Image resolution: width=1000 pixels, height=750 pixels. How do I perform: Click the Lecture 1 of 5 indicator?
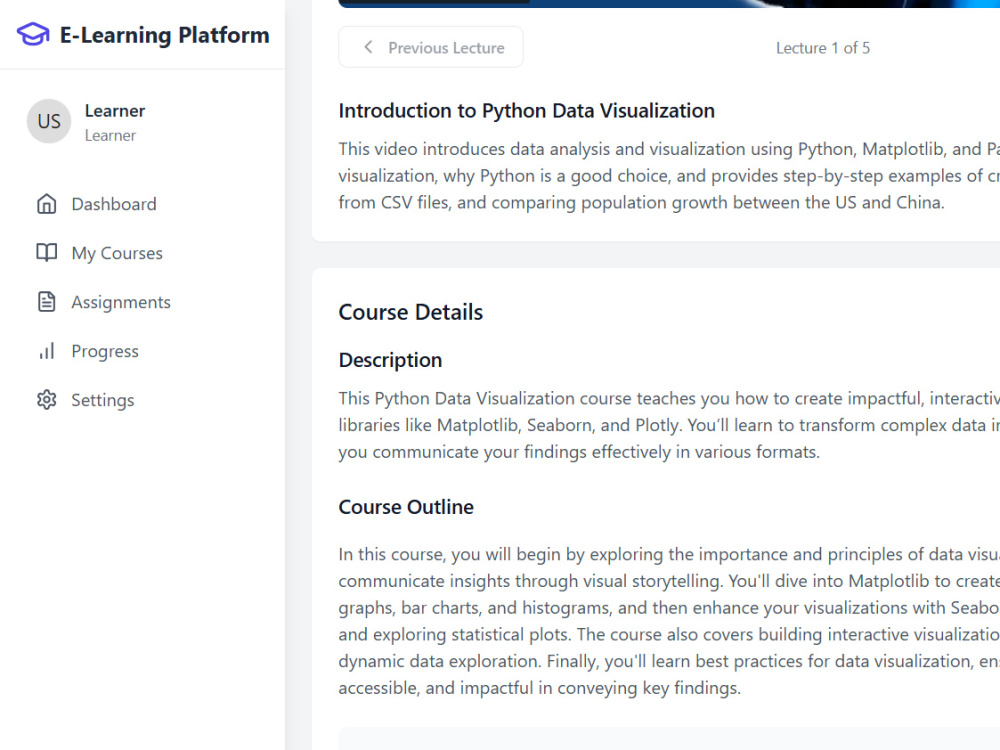823,48
